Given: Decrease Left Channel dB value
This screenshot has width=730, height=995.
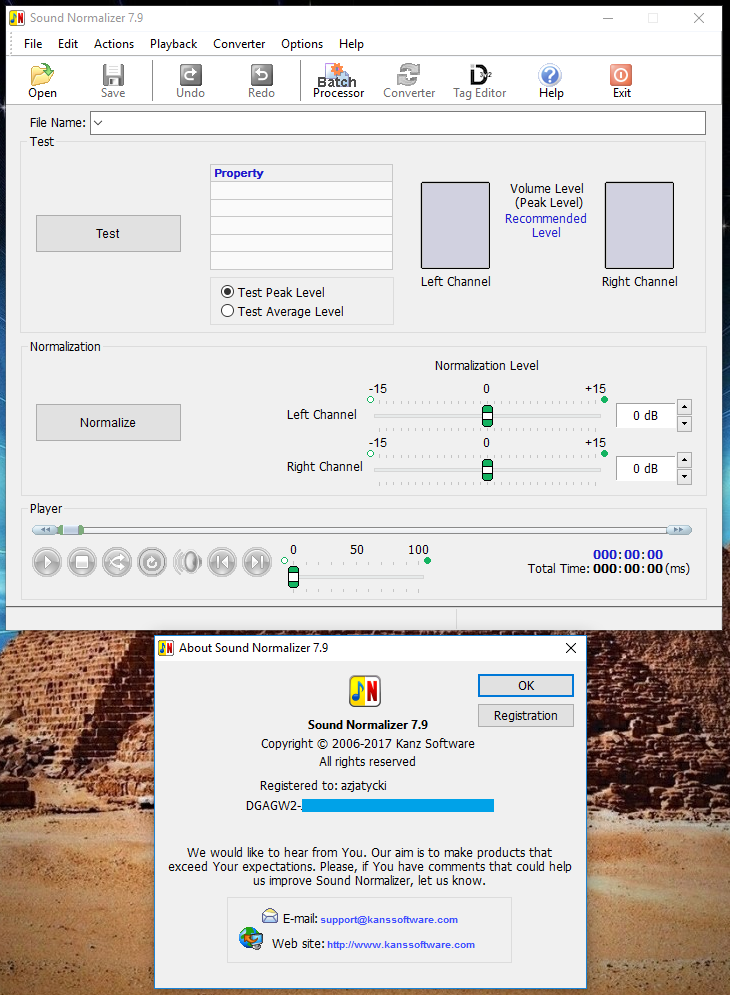Looking at the screenshot, I should (x=684, y=424).
